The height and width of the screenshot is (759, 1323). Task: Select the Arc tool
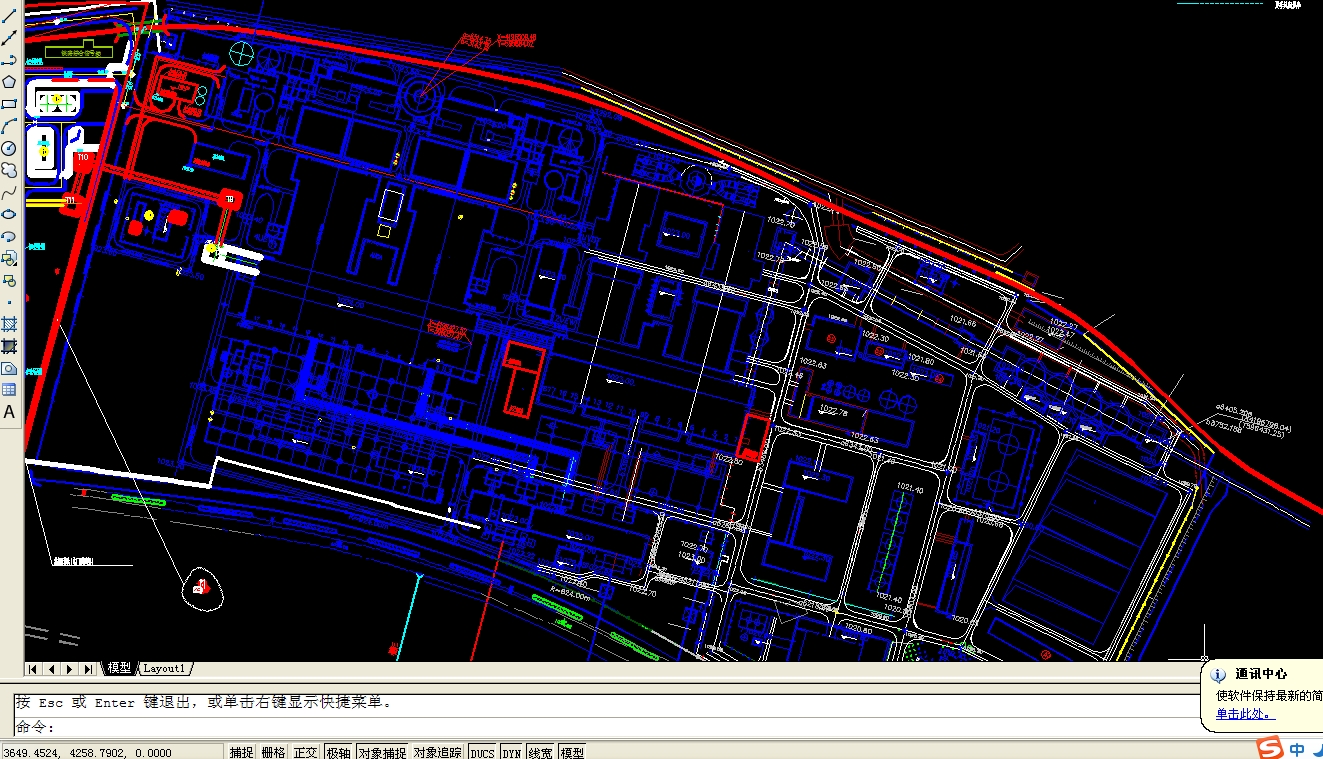(x=9, y=126)
